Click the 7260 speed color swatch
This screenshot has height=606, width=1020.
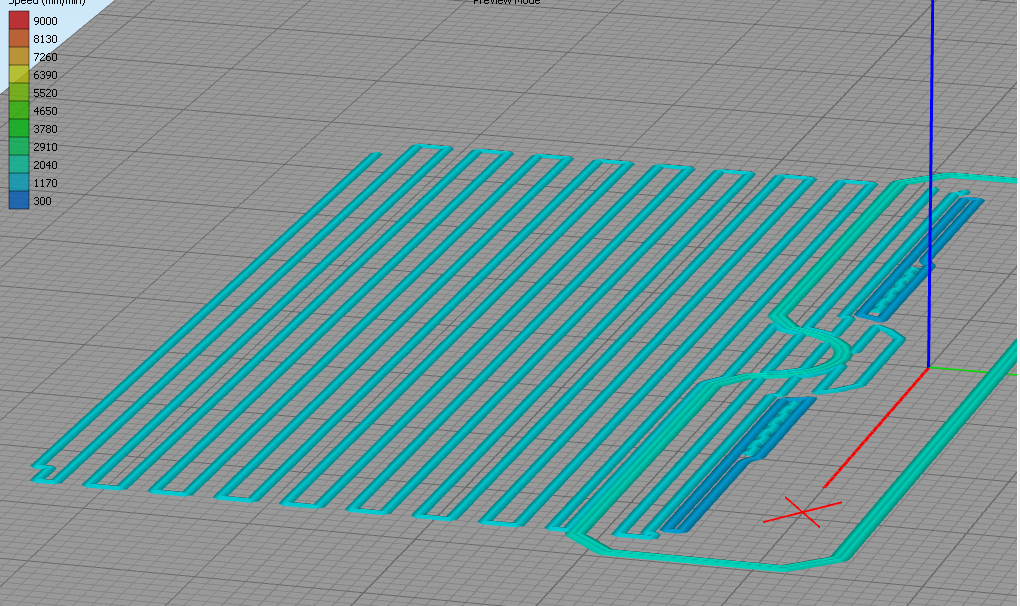[19, 57]
